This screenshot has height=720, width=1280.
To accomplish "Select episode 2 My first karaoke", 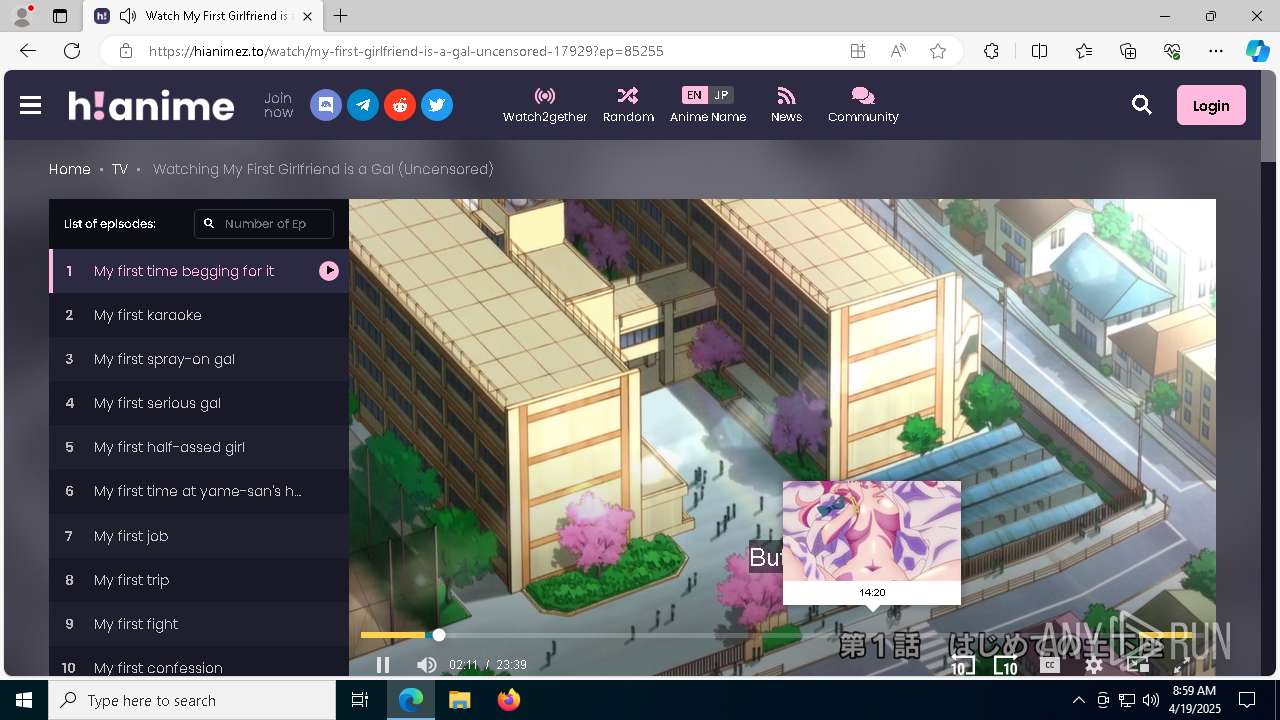I will (199, 315).
